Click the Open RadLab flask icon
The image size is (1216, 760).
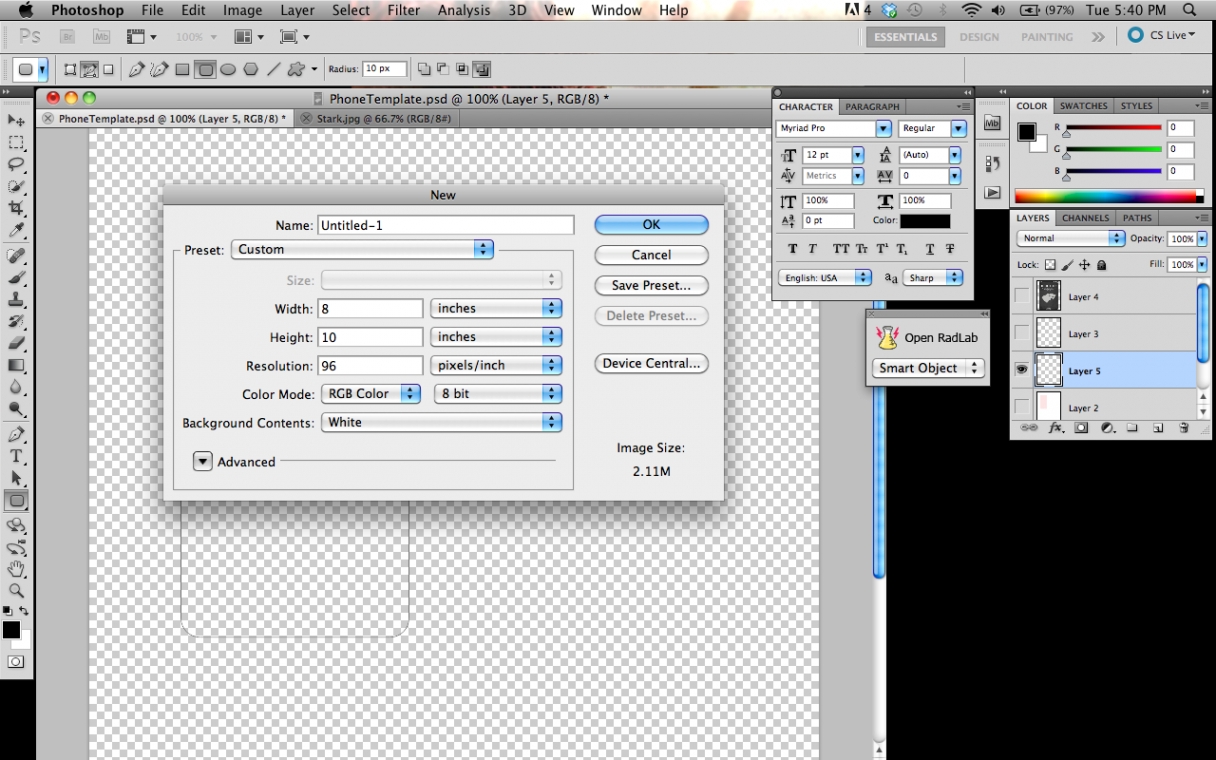click(886, 337)
